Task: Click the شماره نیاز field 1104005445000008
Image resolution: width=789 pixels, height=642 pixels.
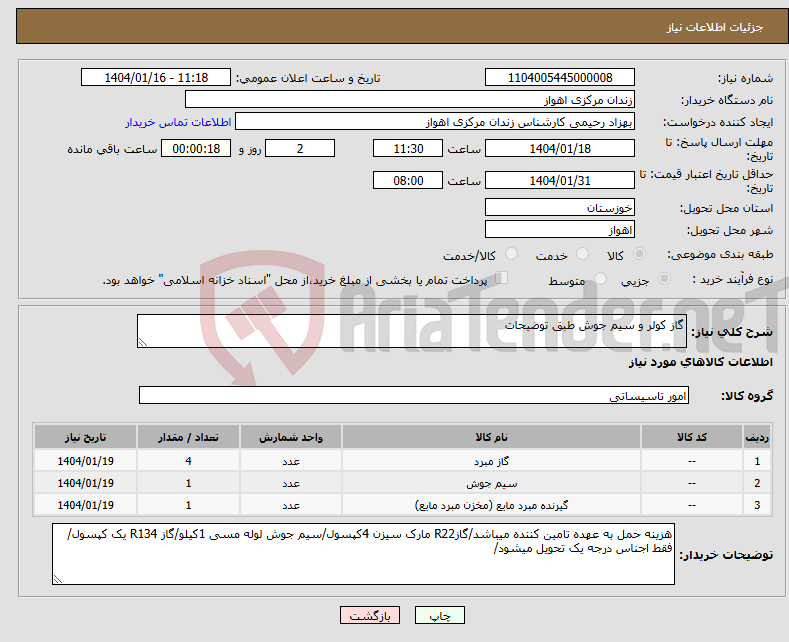Action: click(x=560, y=77)
